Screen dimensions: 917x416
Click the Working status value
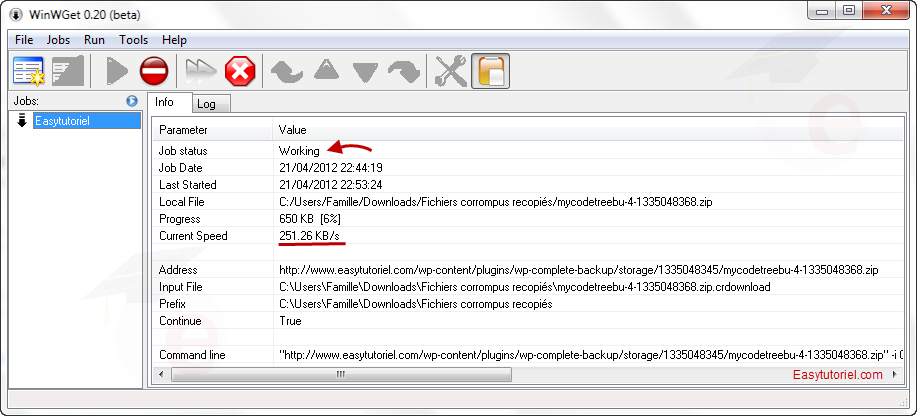[299, 151]
